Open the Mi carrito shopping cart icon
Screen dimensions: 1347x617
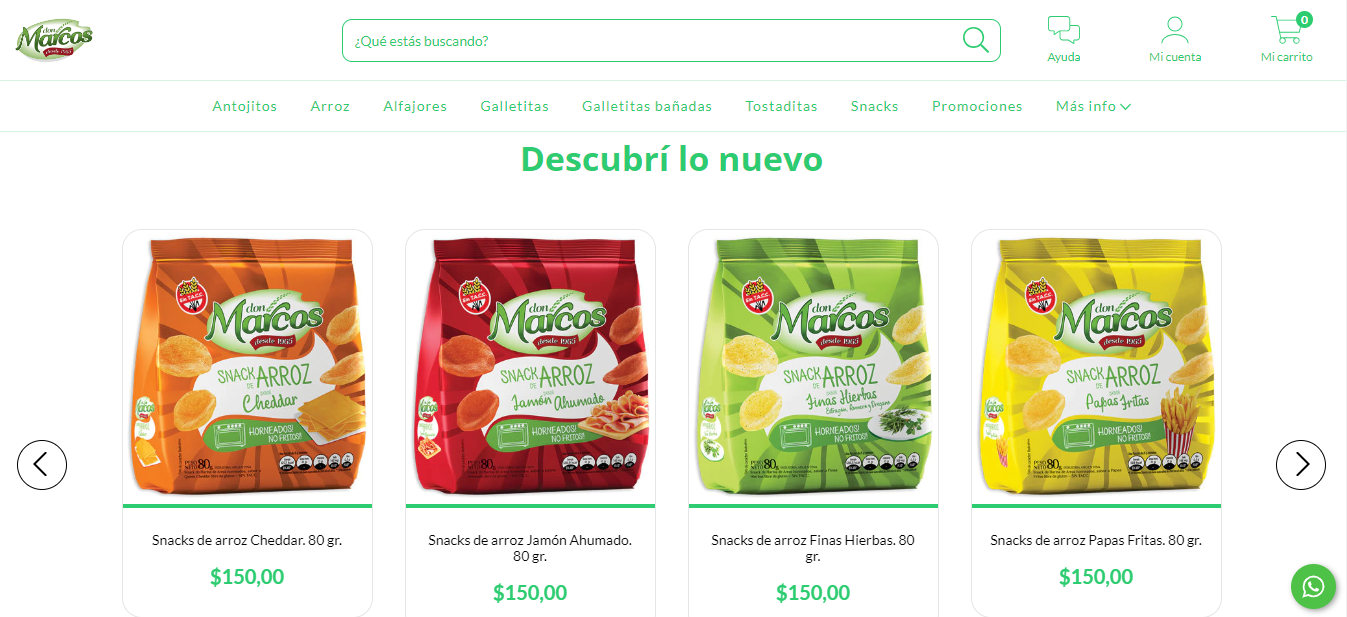pos(1286,30)
